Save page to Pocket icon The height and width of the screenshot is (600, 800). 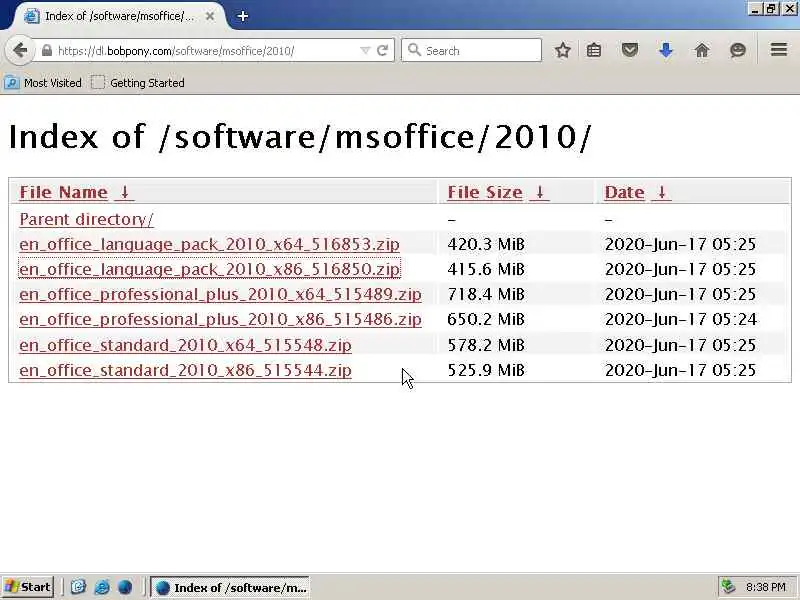point(630,50)
